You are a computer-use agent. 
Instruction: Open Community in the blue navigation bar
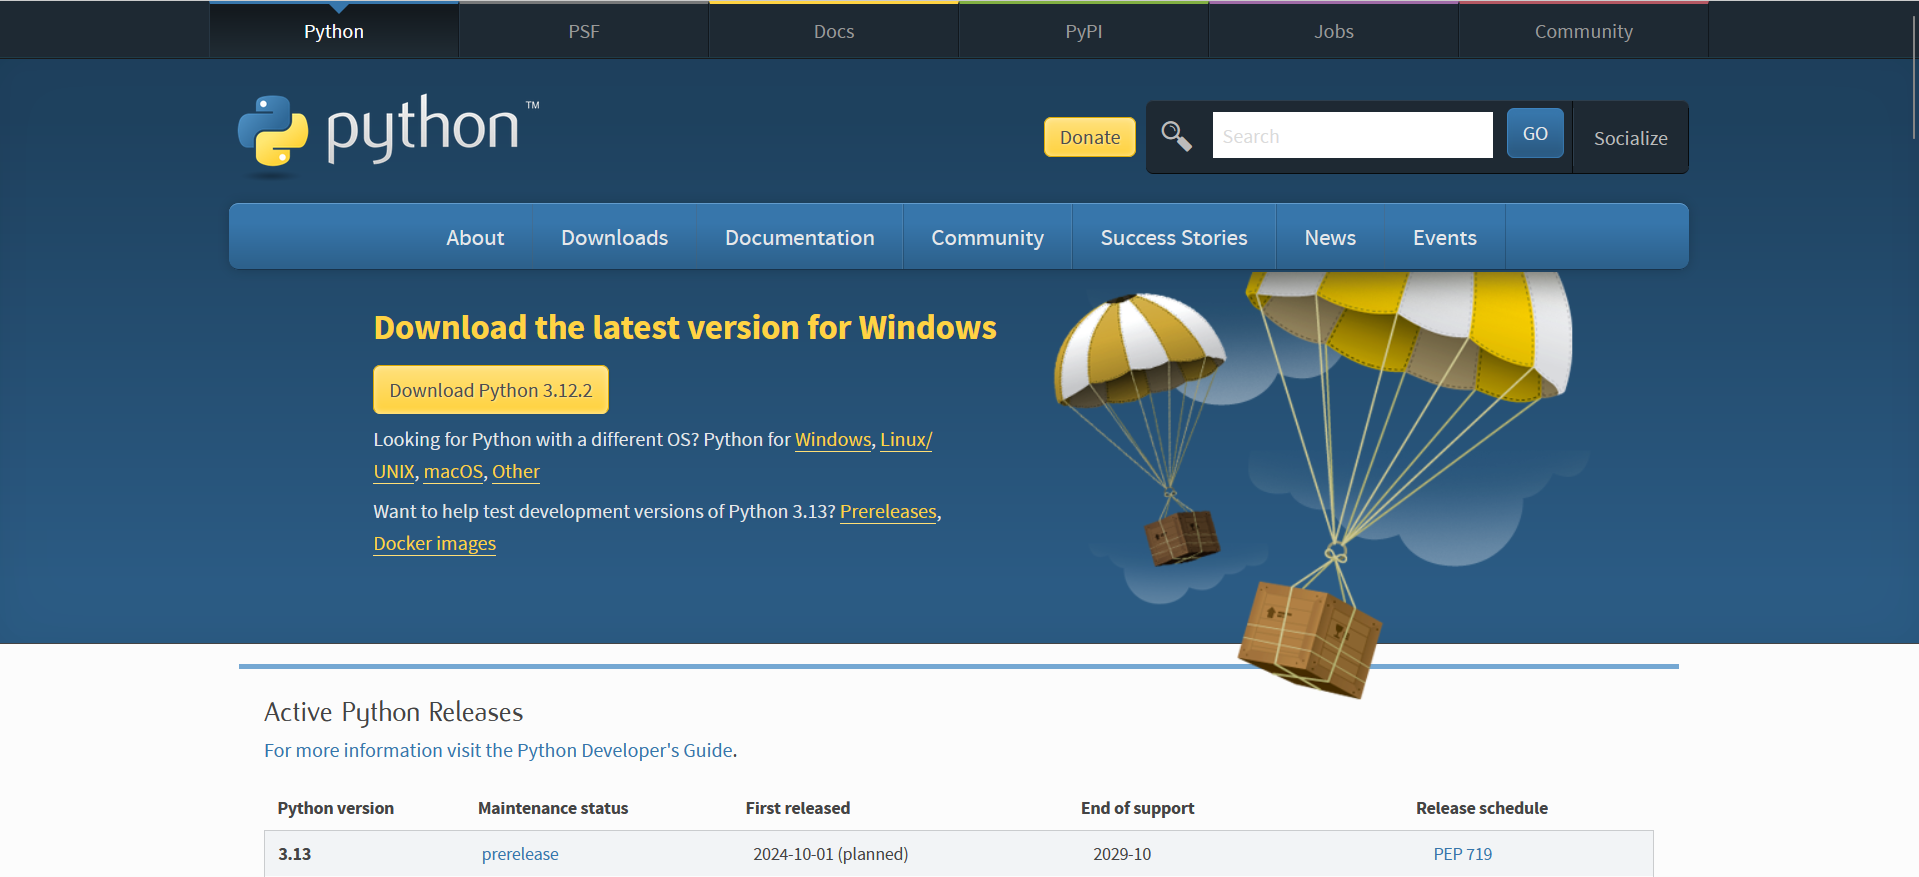point(987,237)
